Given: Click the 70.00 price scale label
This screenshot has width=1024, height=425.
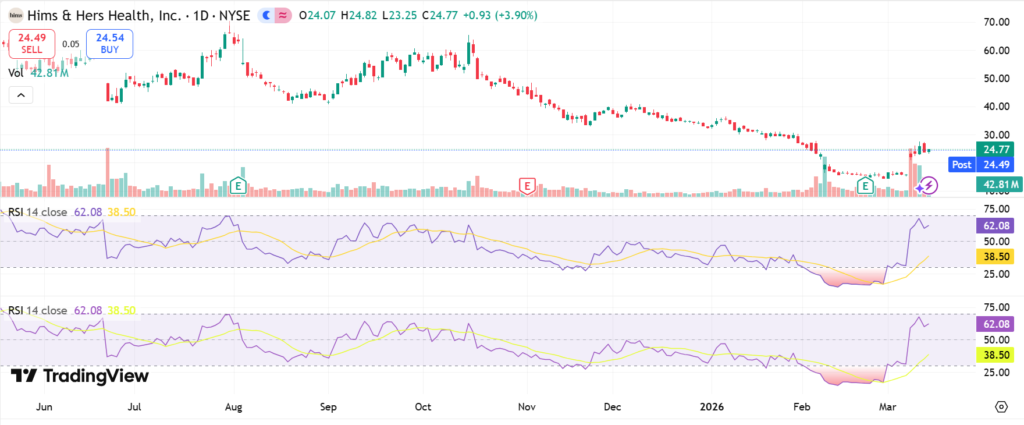Looking at the screenshot, I should point(998,22).
